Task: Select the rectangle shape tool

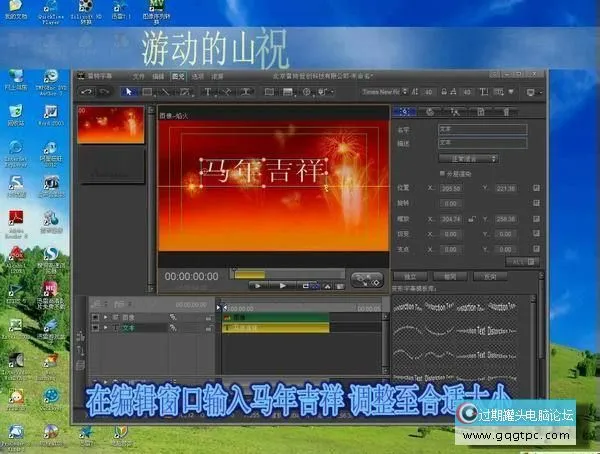Action: [x=147, y=92]
